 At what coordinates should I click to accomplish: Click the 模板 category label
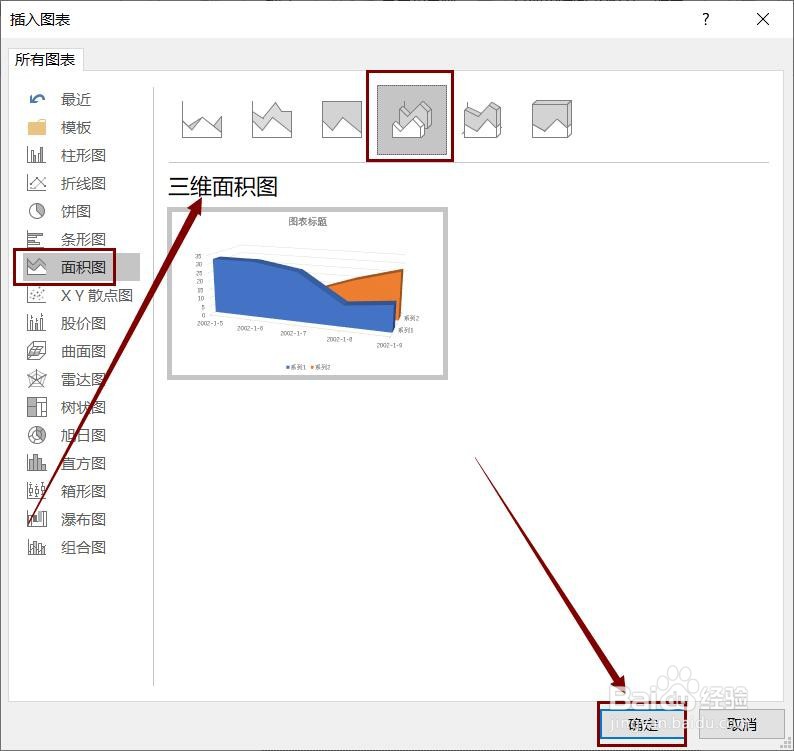(x=76, y=127)
